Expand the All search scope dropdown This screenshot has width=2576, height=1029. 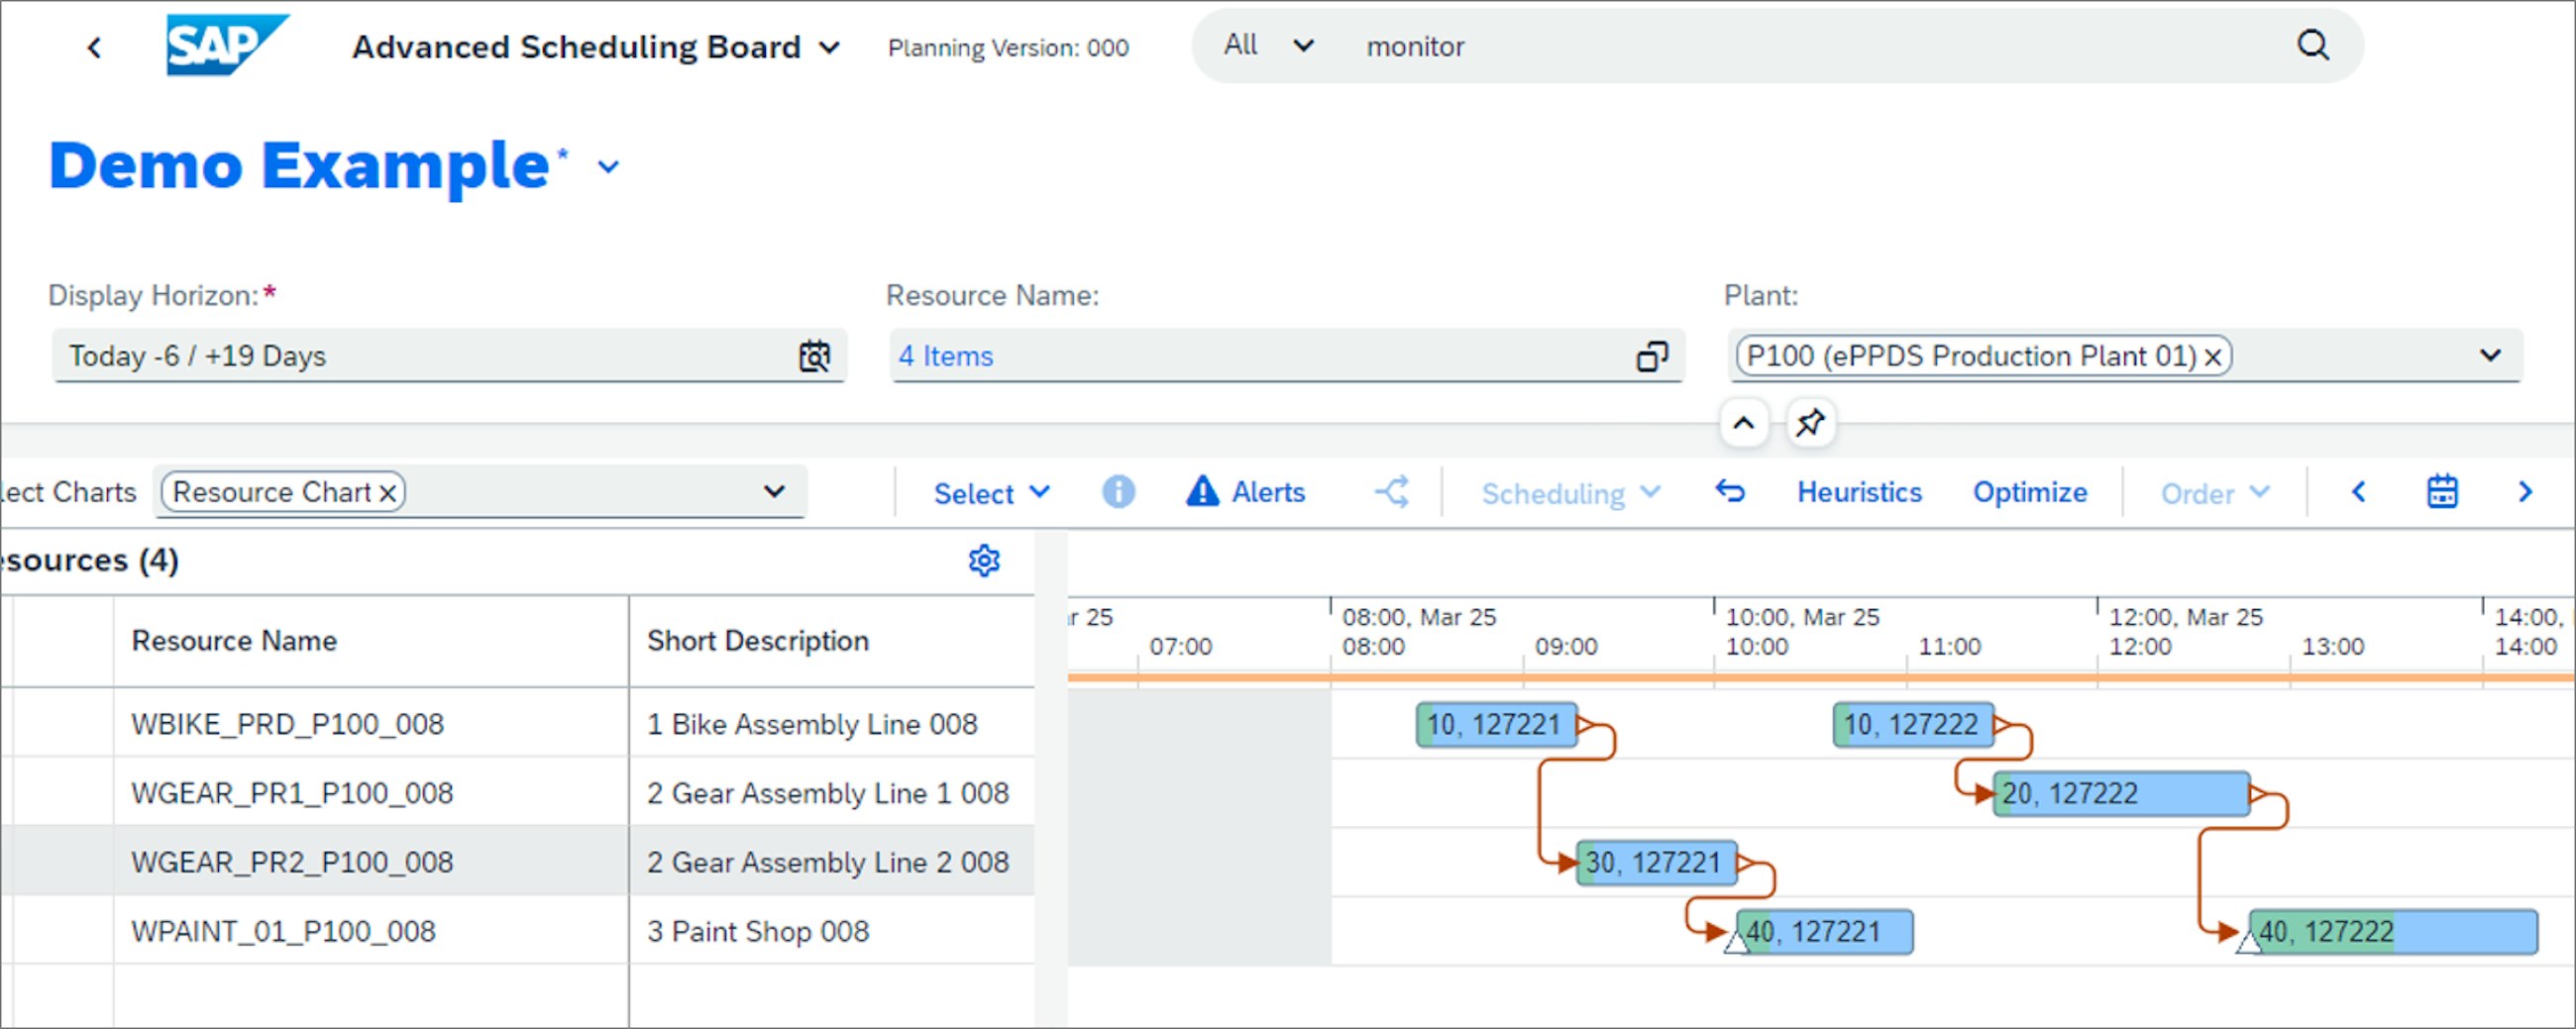point(1269,45)
